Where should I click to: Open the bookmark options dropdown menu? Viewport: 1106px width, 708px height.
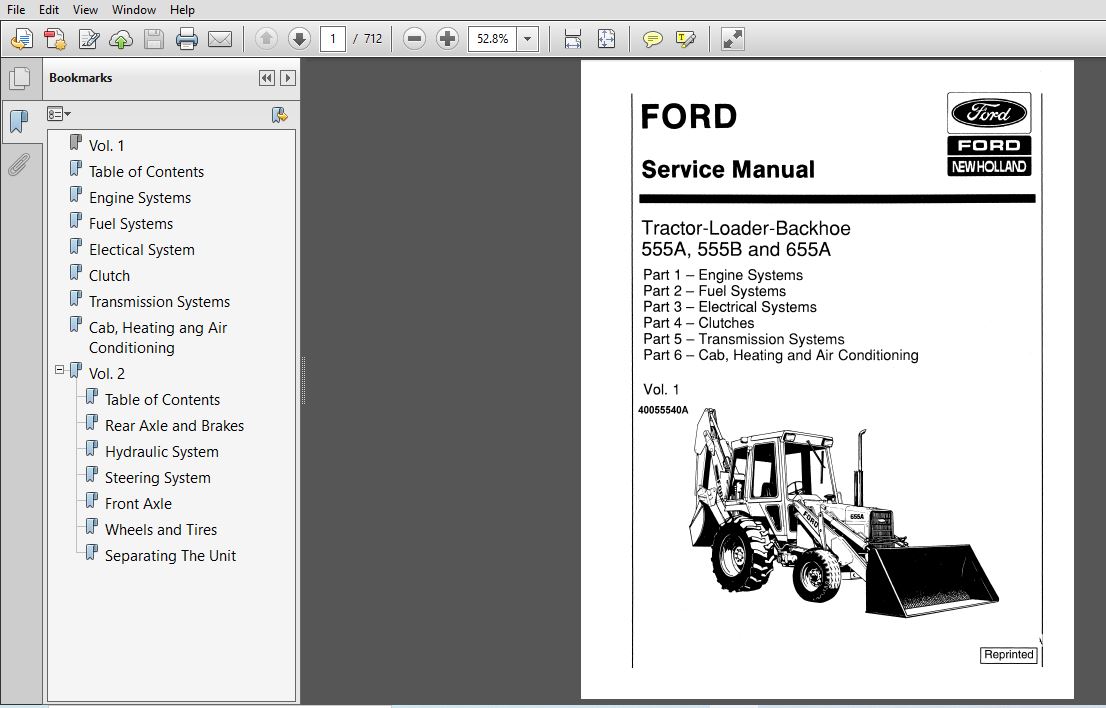pos(59,114)
